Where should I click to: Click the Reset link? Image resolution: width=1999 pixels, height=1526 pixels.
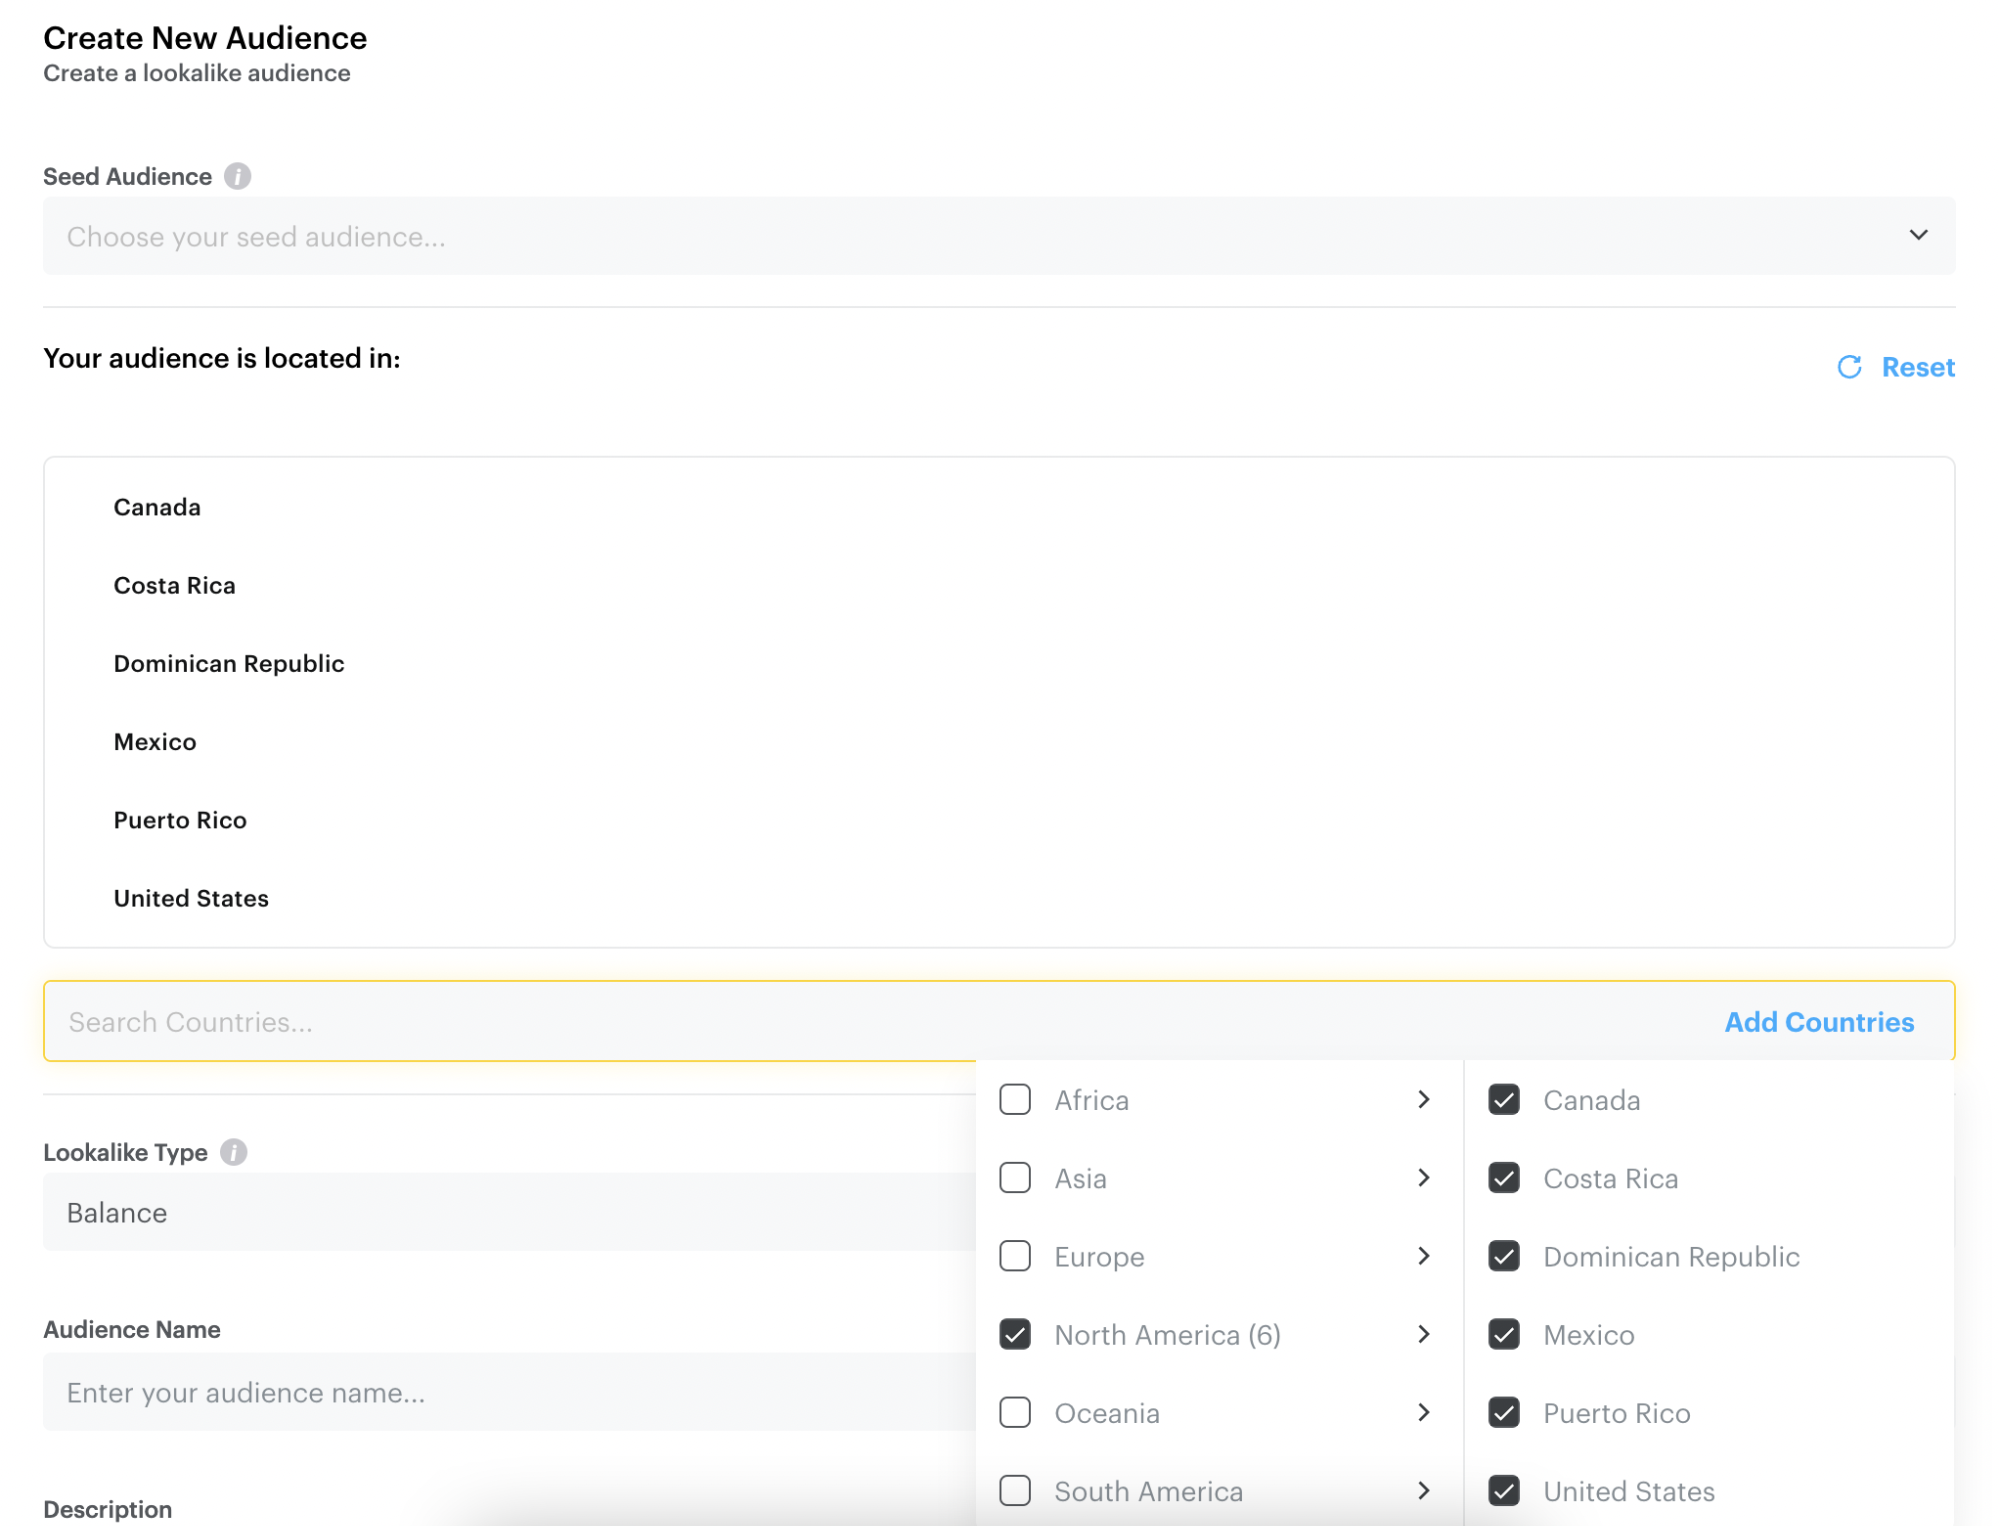click(x=1917, y=367)
